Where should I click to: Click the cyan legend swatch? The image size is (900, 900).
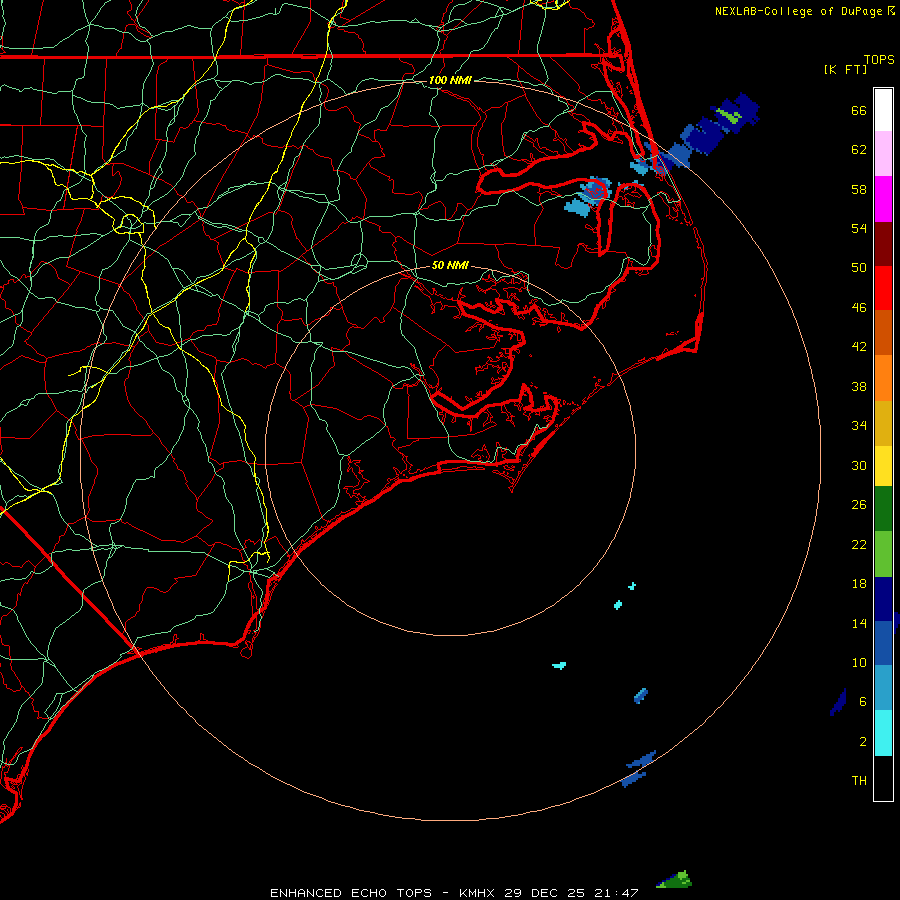click(883, 733)
